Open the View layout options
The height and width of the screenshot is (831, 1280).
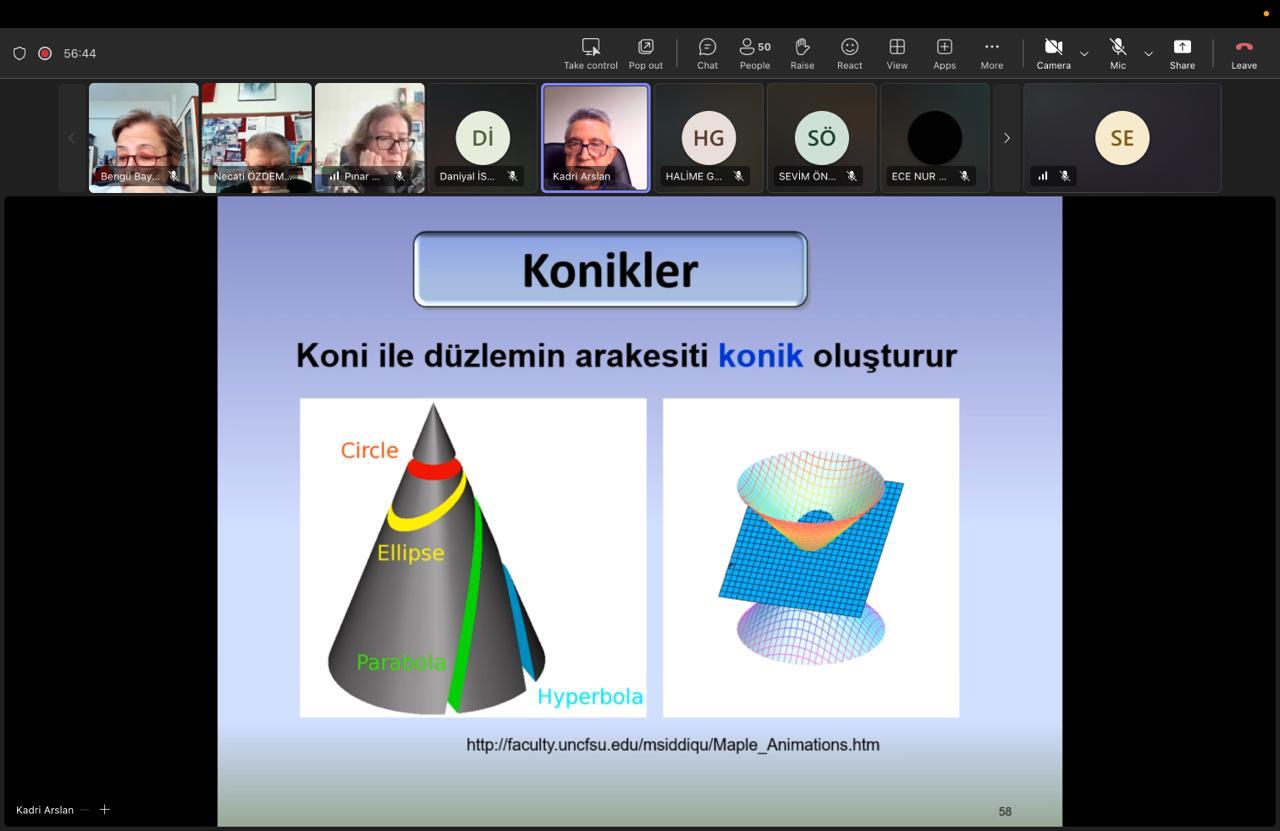point(897,53)
